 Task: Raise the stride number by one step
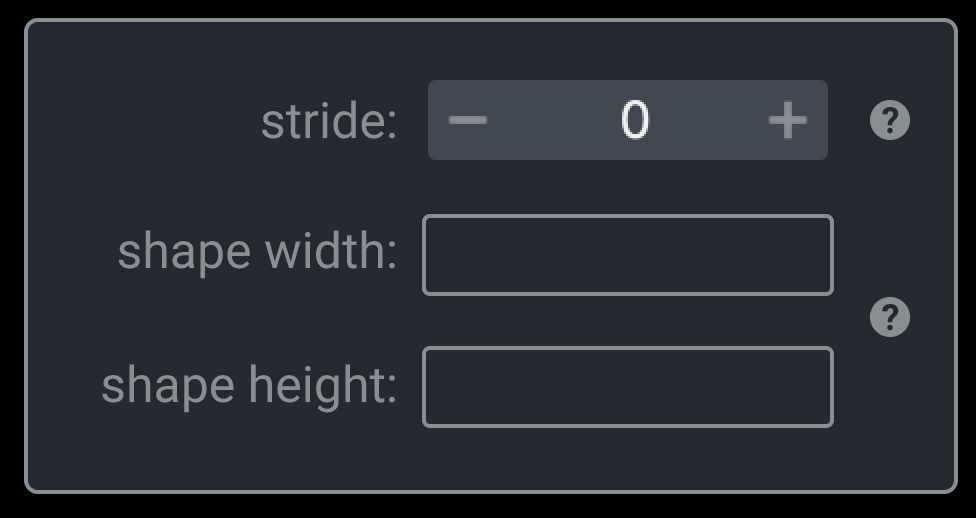(x=787, y=120)
